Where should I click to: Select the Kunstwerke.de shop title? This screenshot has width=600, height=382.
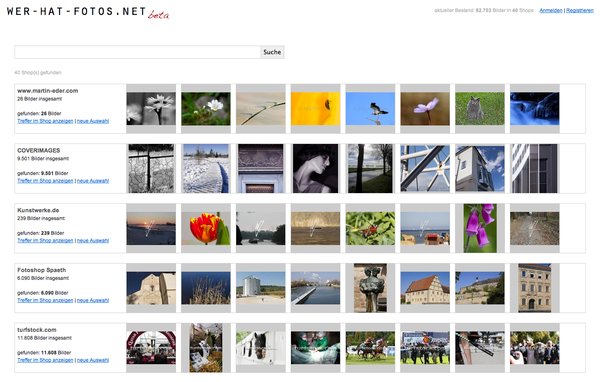[x=38, y=210]
